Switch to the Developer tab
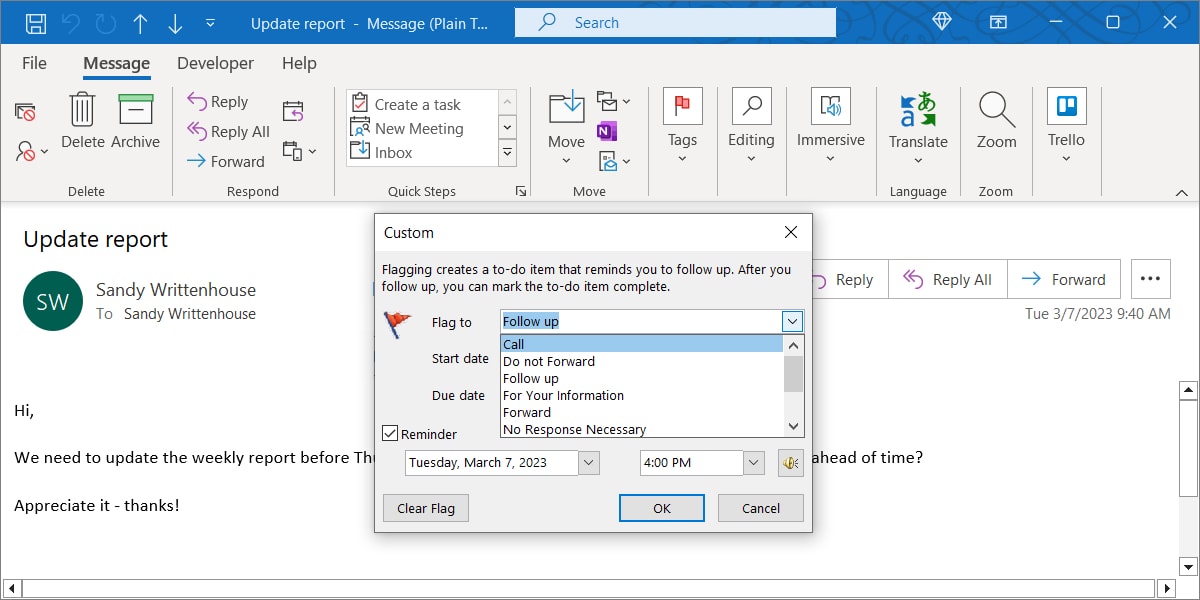 [x=215, y=63]
